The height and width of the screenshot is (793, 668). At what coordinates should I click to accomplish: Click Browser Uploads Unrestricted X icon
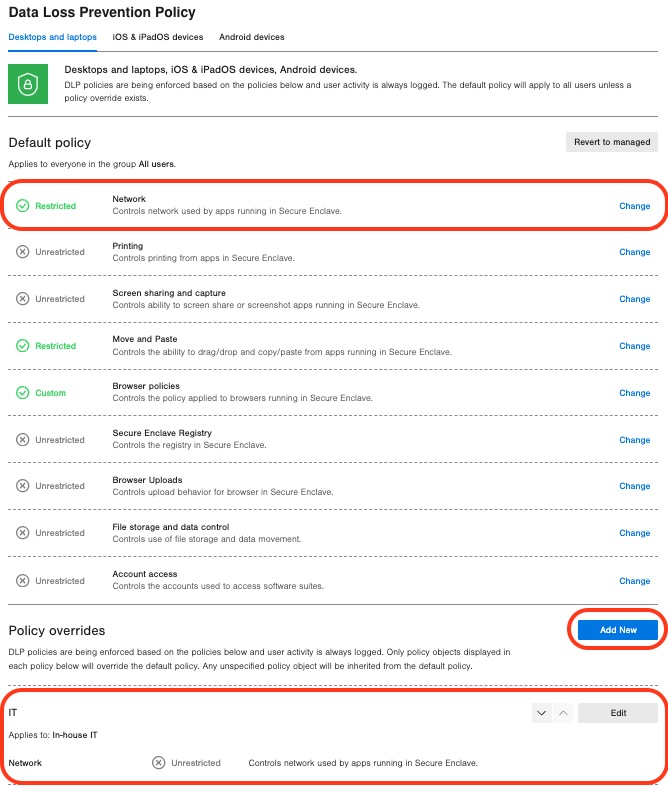point(22,486)
